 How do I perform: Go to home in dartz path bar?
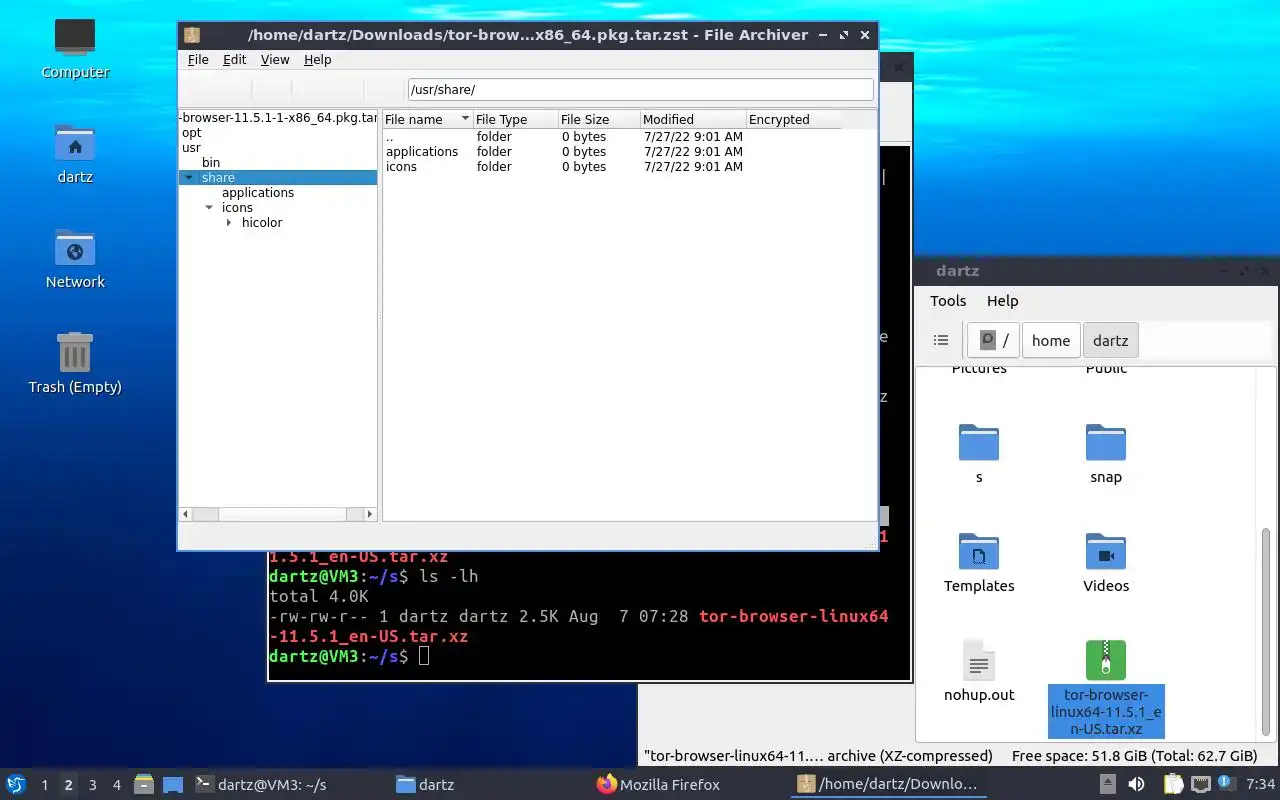point(1051,340)
